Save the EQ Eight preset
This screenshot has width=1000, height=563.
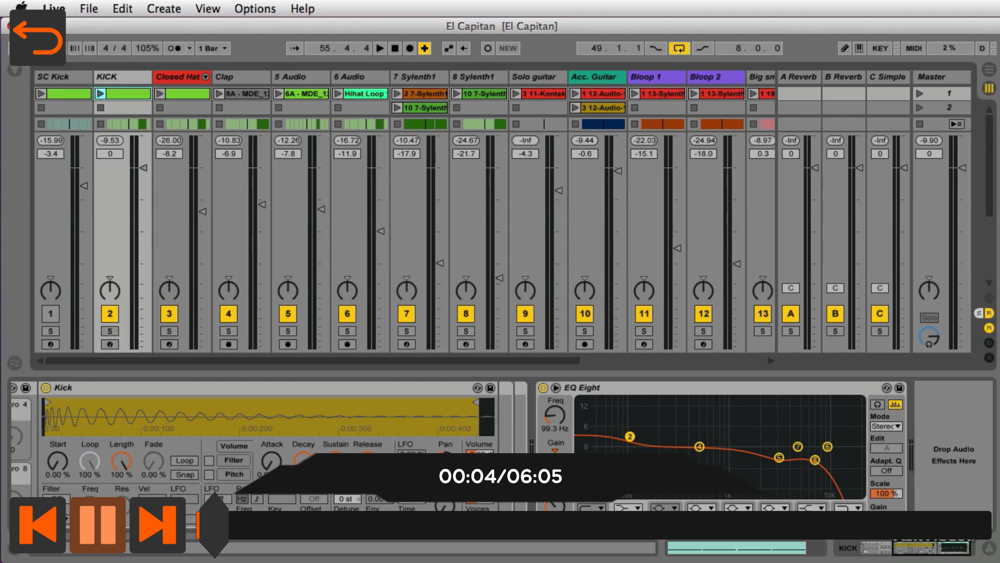pos(899,388)
